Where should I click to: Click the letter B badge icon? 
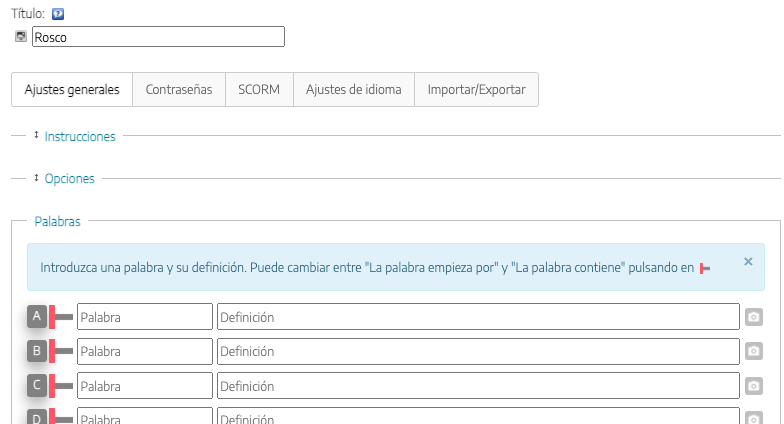pos(37,351)
